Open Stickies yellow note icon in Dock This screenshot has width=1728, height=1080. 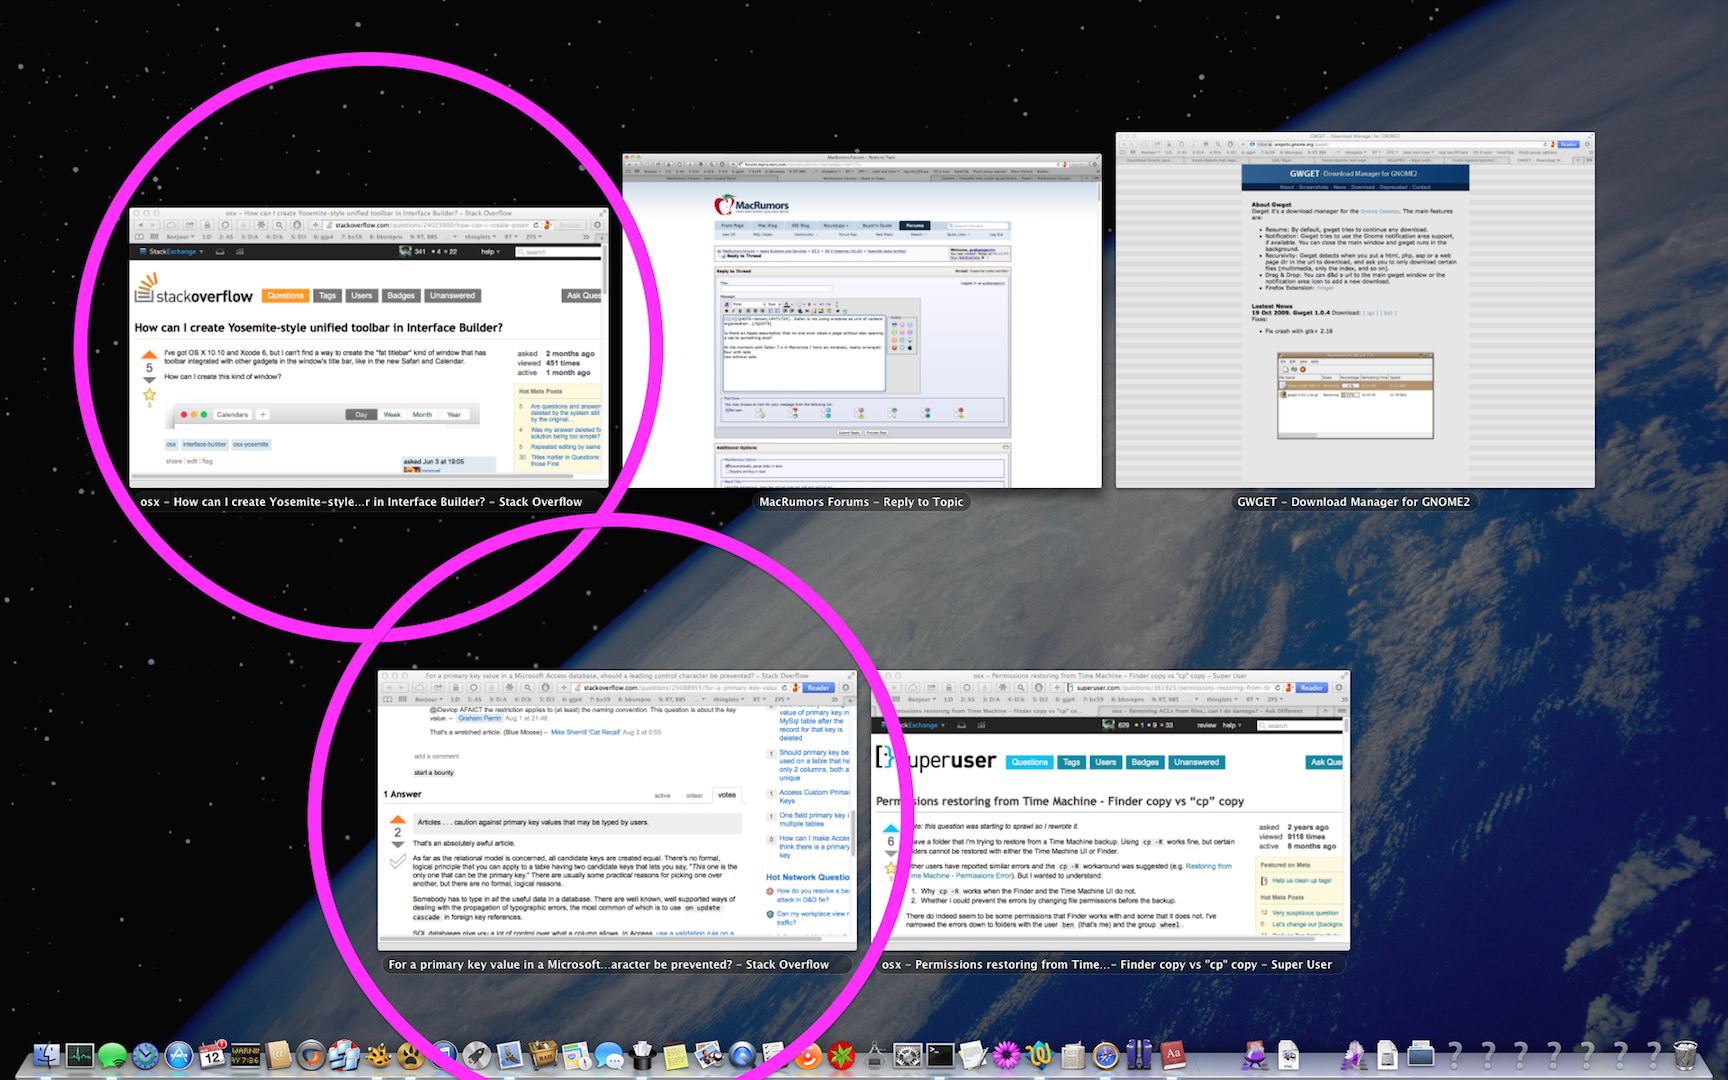point(675,1055)
